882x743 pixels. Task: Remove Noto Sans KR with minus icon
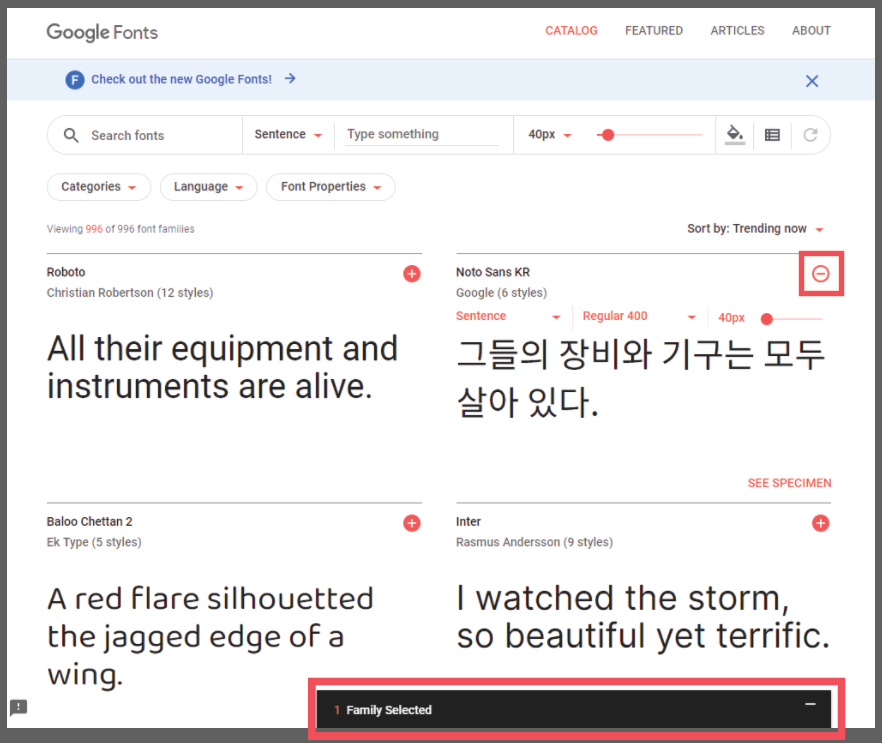pos(821,273)
